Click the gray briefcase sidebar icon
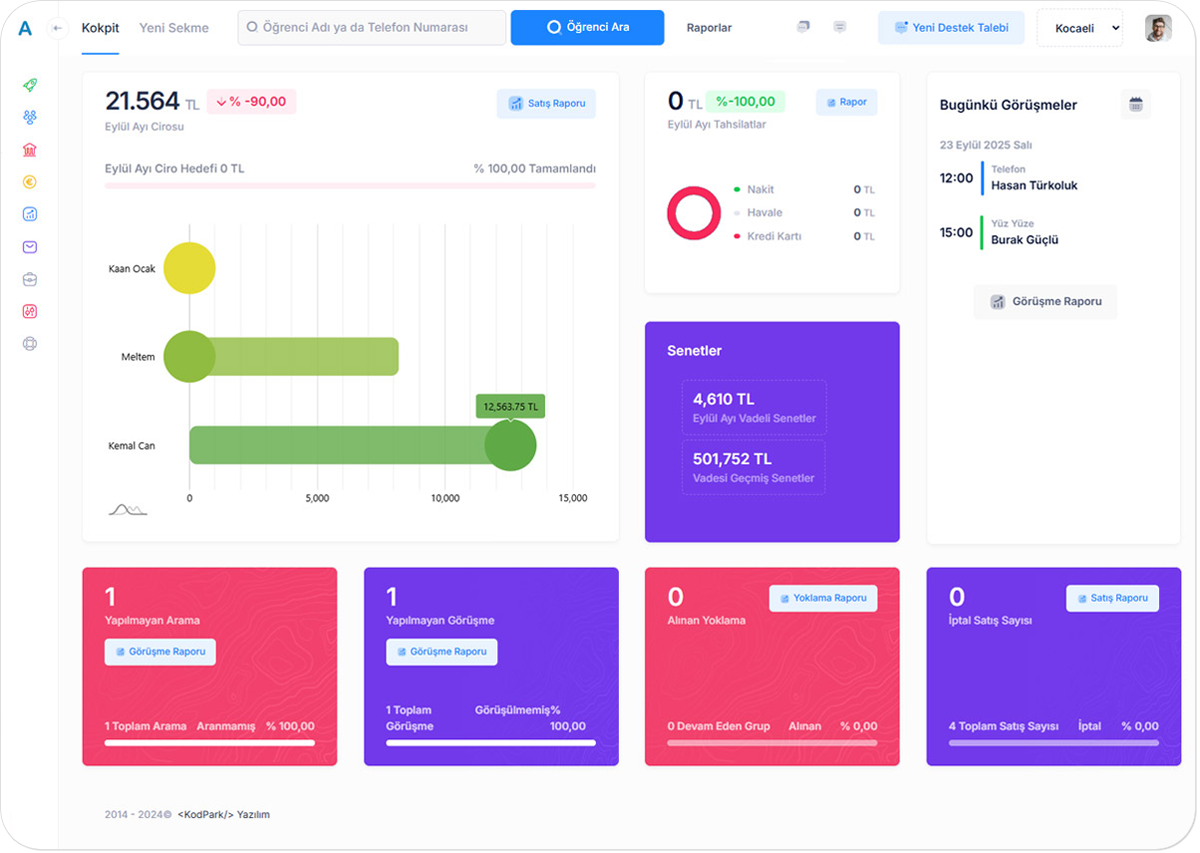 pos(30,279)
